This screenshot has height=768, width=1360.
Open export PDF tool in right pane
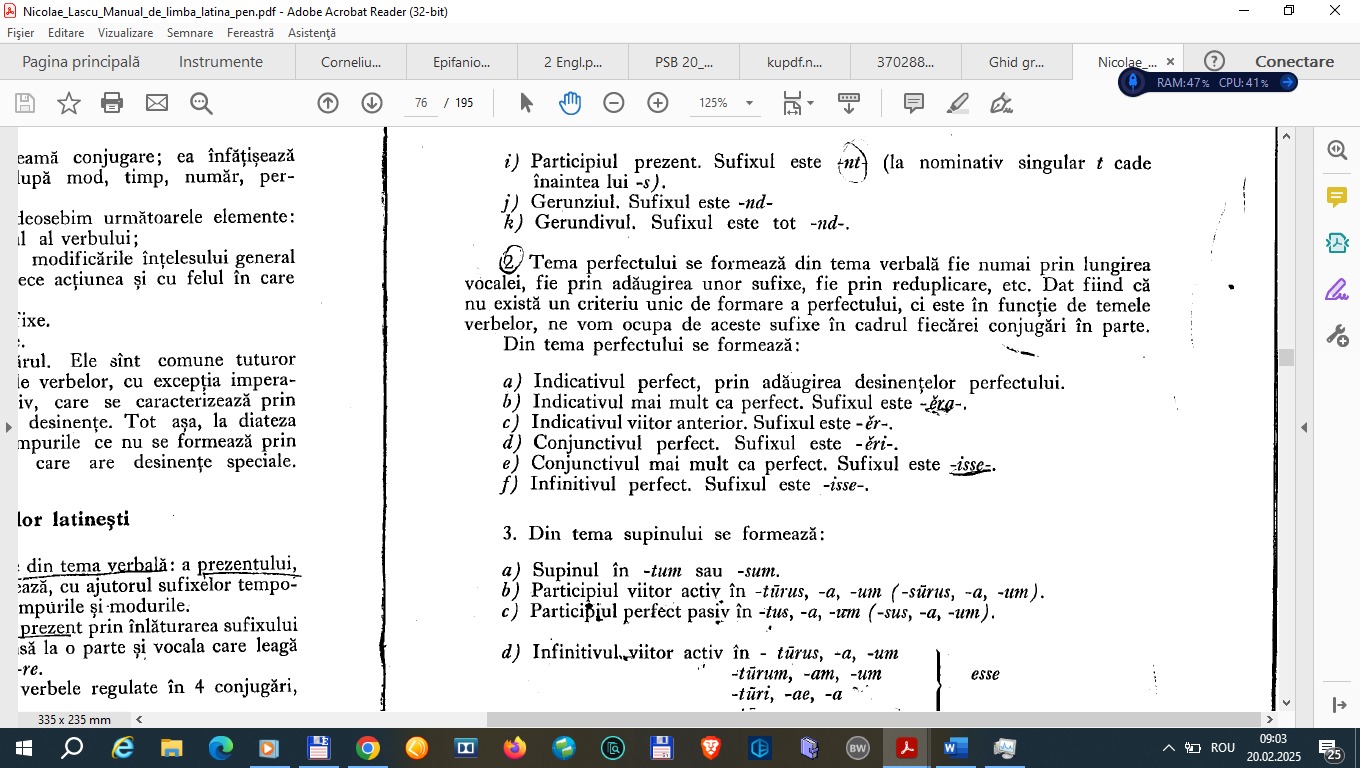(1337, 243)
